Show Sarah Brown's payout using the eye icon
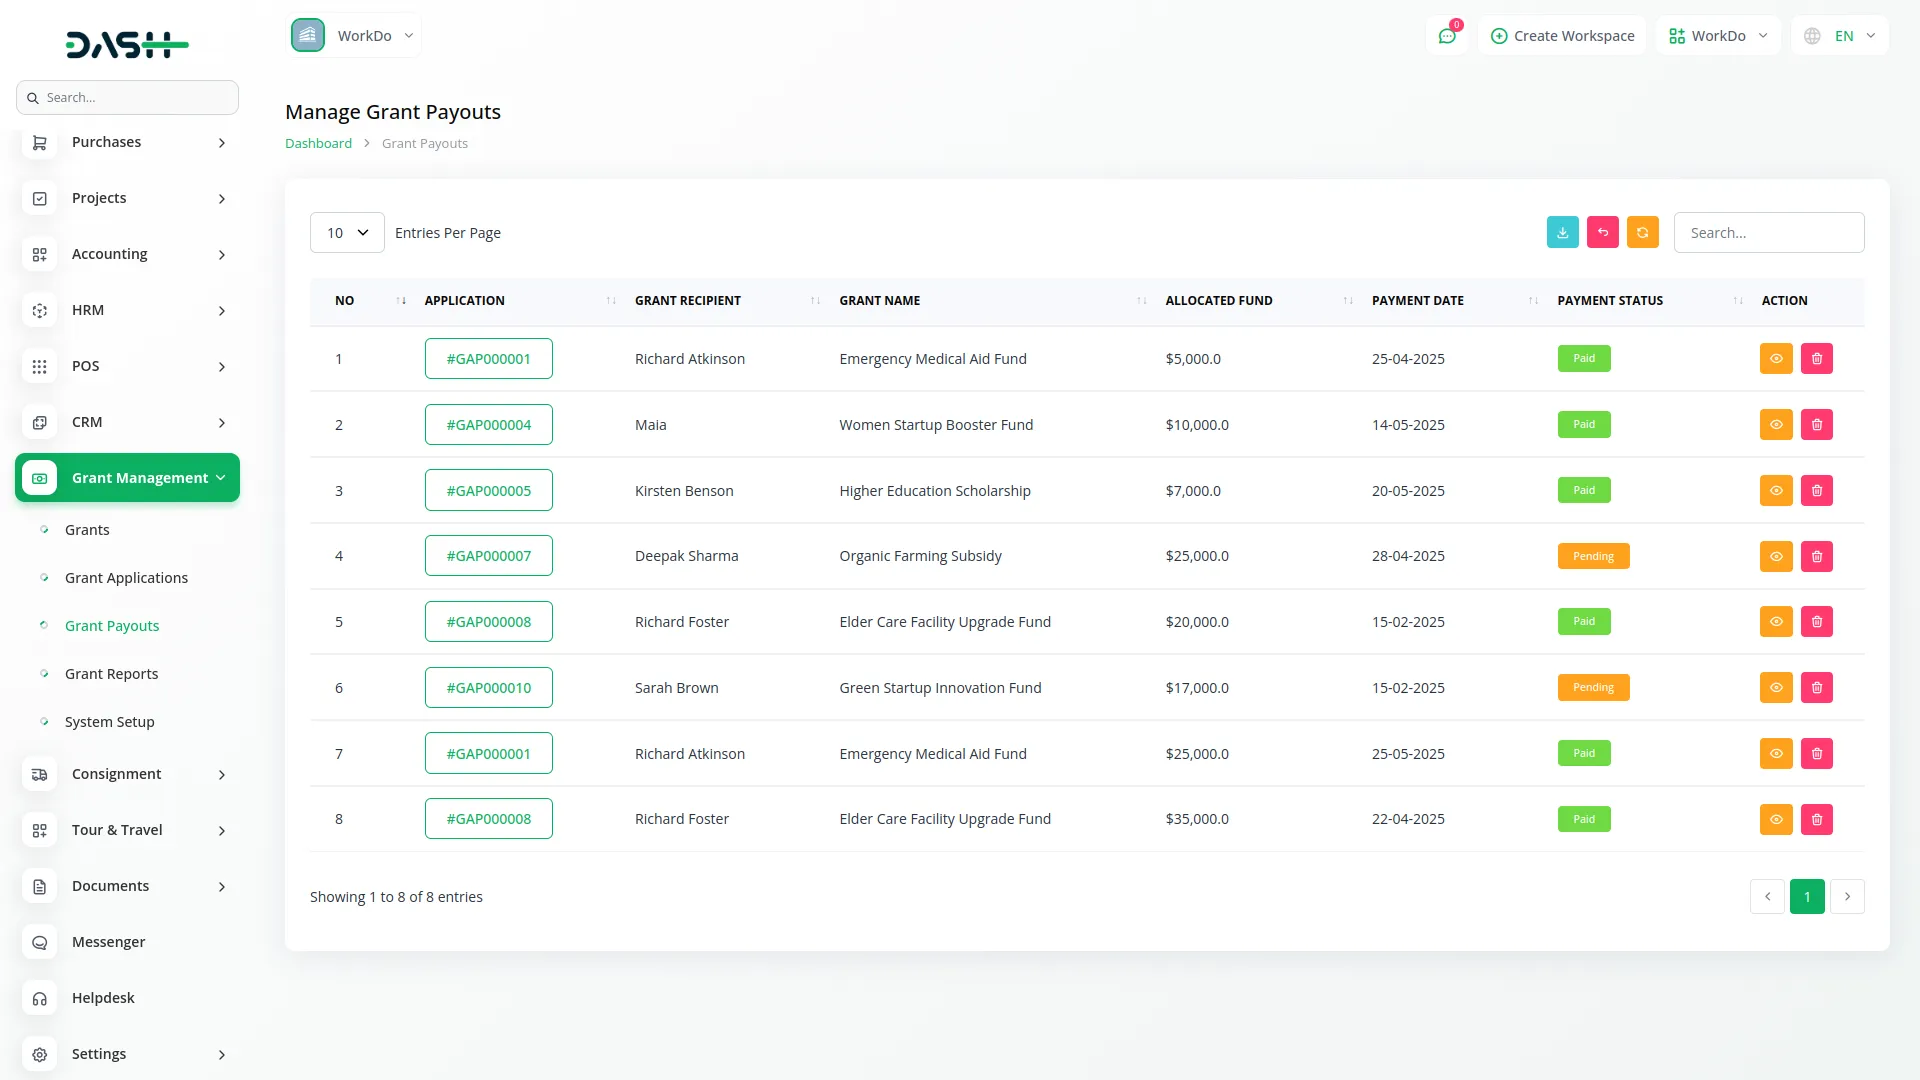This screenshot has height=1080, width=1920. [x=1775, y=687]
